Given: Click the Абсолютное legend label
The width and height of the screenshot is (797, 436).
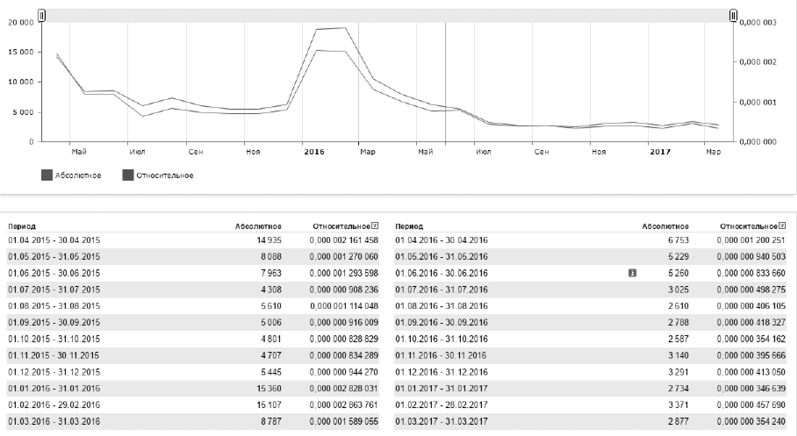Looking at the screenshot, I should tap(77, 175).
